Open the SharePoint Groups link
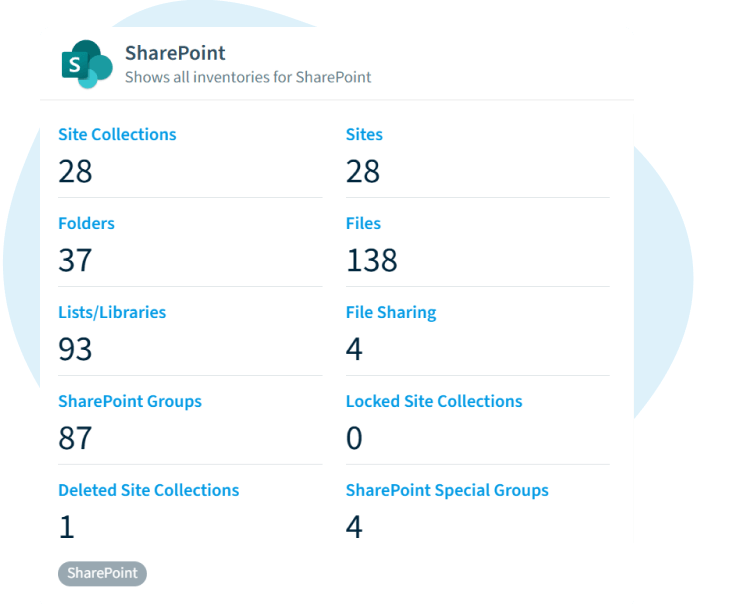Screen dimensions: 734x604 click(x=130, y=402)
